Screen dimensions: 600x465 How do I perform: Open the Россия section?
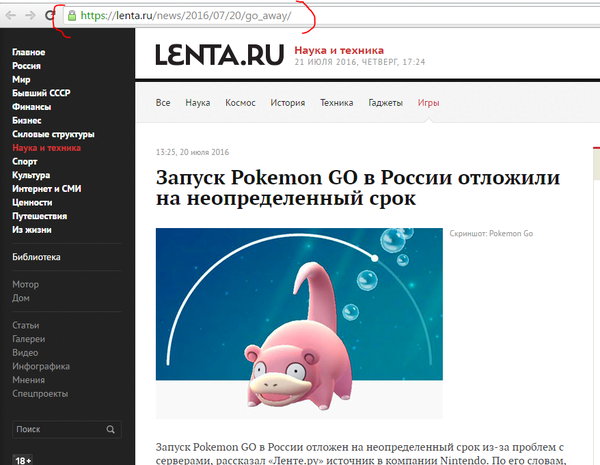pos(26,66)
